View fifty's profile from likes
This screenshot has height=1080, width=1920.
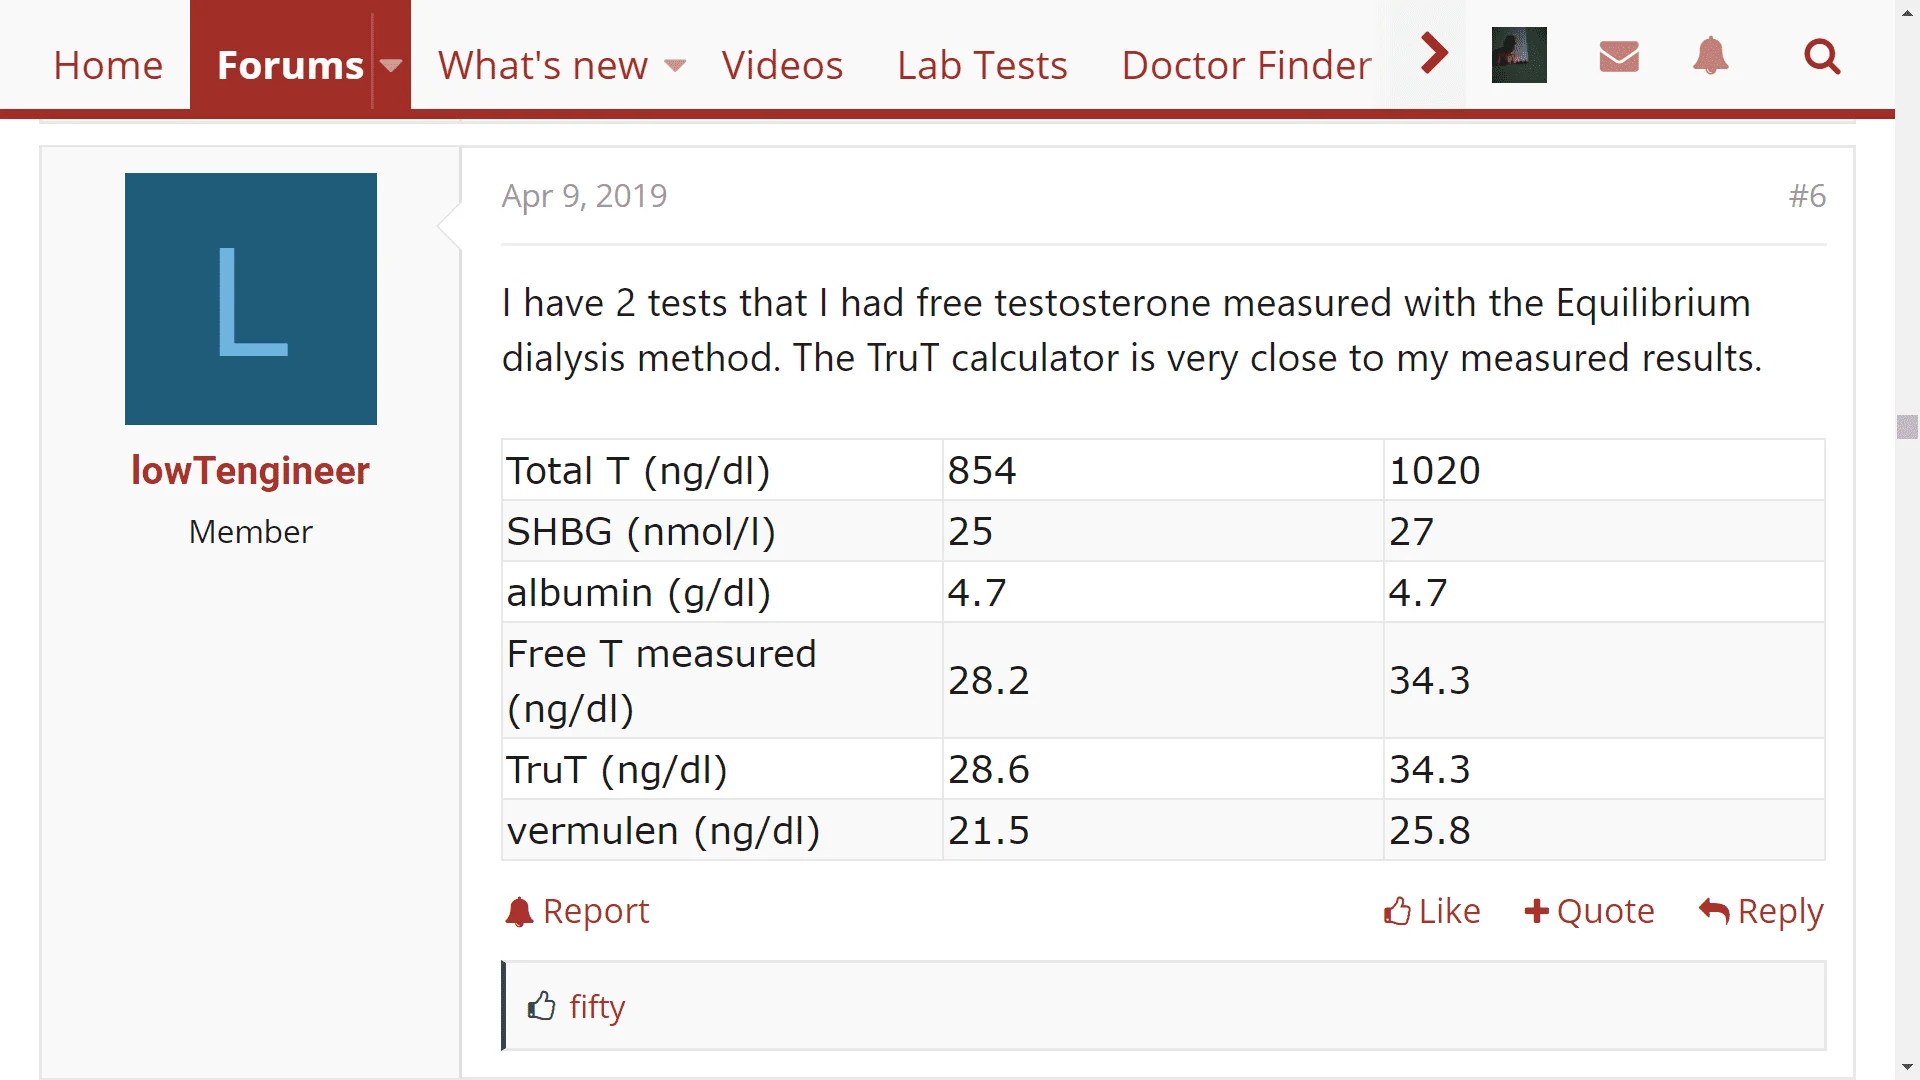coord(597,1007)
